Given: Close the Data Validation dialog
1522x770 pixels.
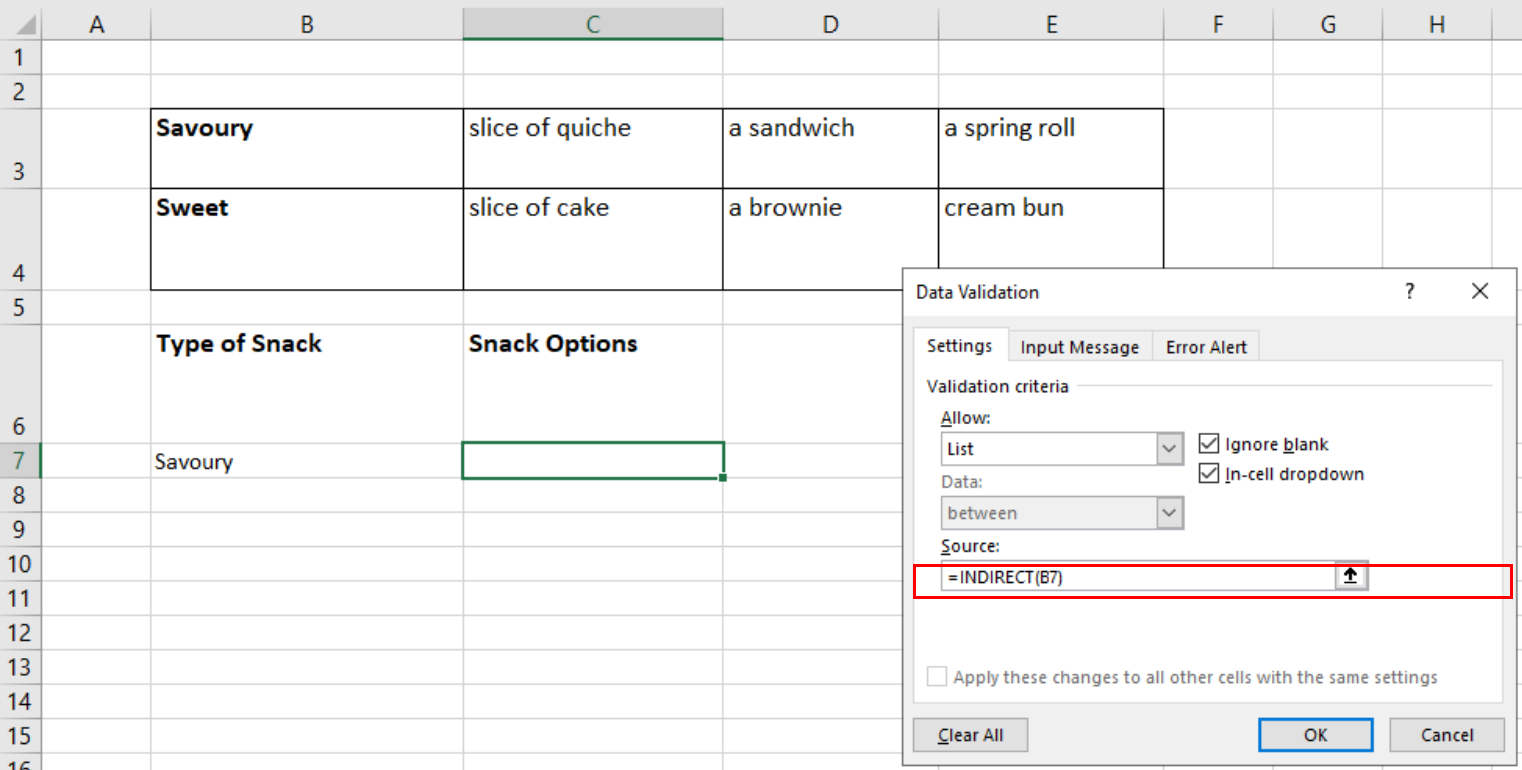Looking at the screenshot, I should pyautogui.click(x=1480, y=291).
